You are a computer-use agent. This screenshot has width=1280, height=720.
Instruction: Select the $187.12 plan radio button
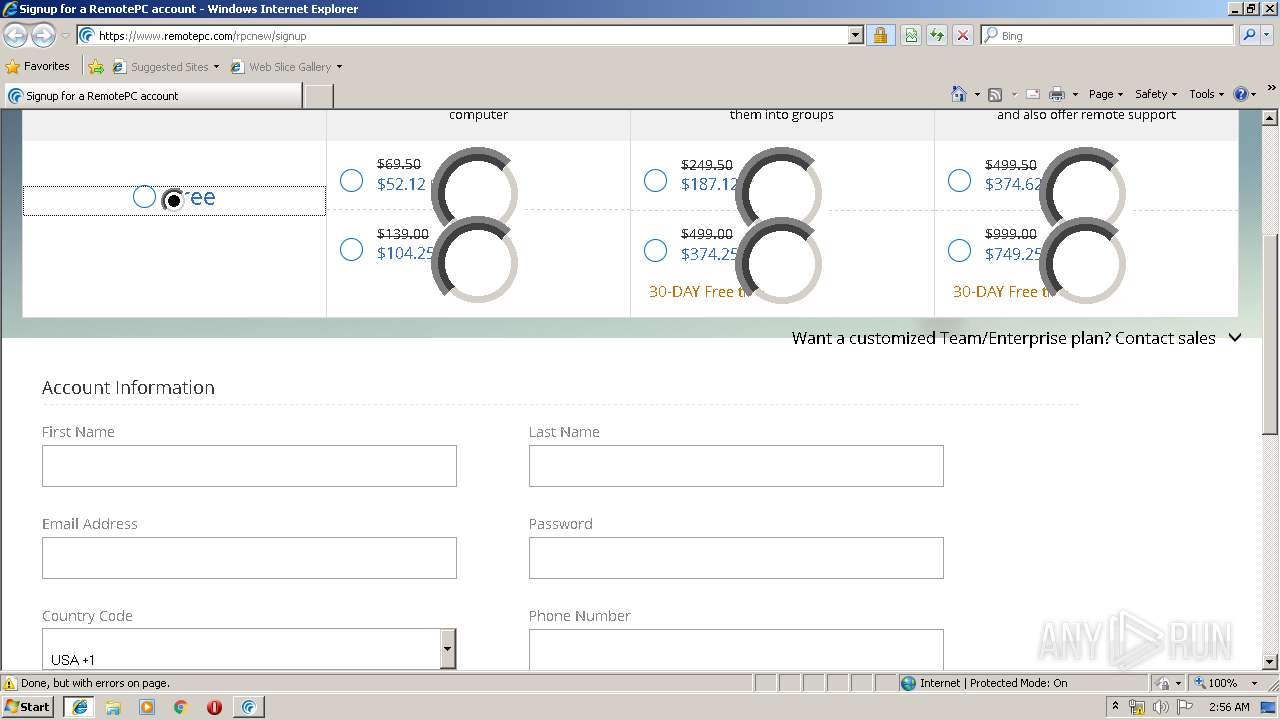pos(655,181)
